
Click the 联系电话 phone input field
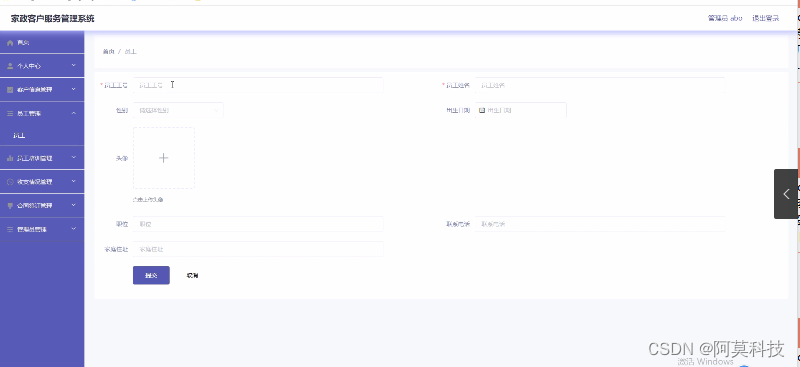600,224
